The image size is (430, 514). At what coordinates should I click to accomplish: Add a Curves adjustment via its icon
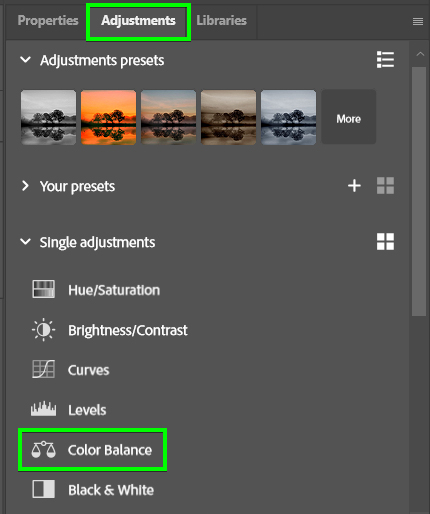pos(43,369)
